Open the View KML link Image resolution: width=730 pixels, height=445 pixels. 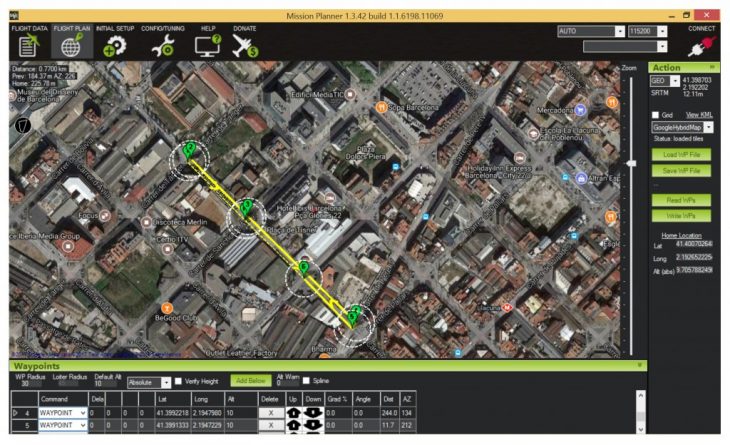pyautogui.click(x=699, y=115)
